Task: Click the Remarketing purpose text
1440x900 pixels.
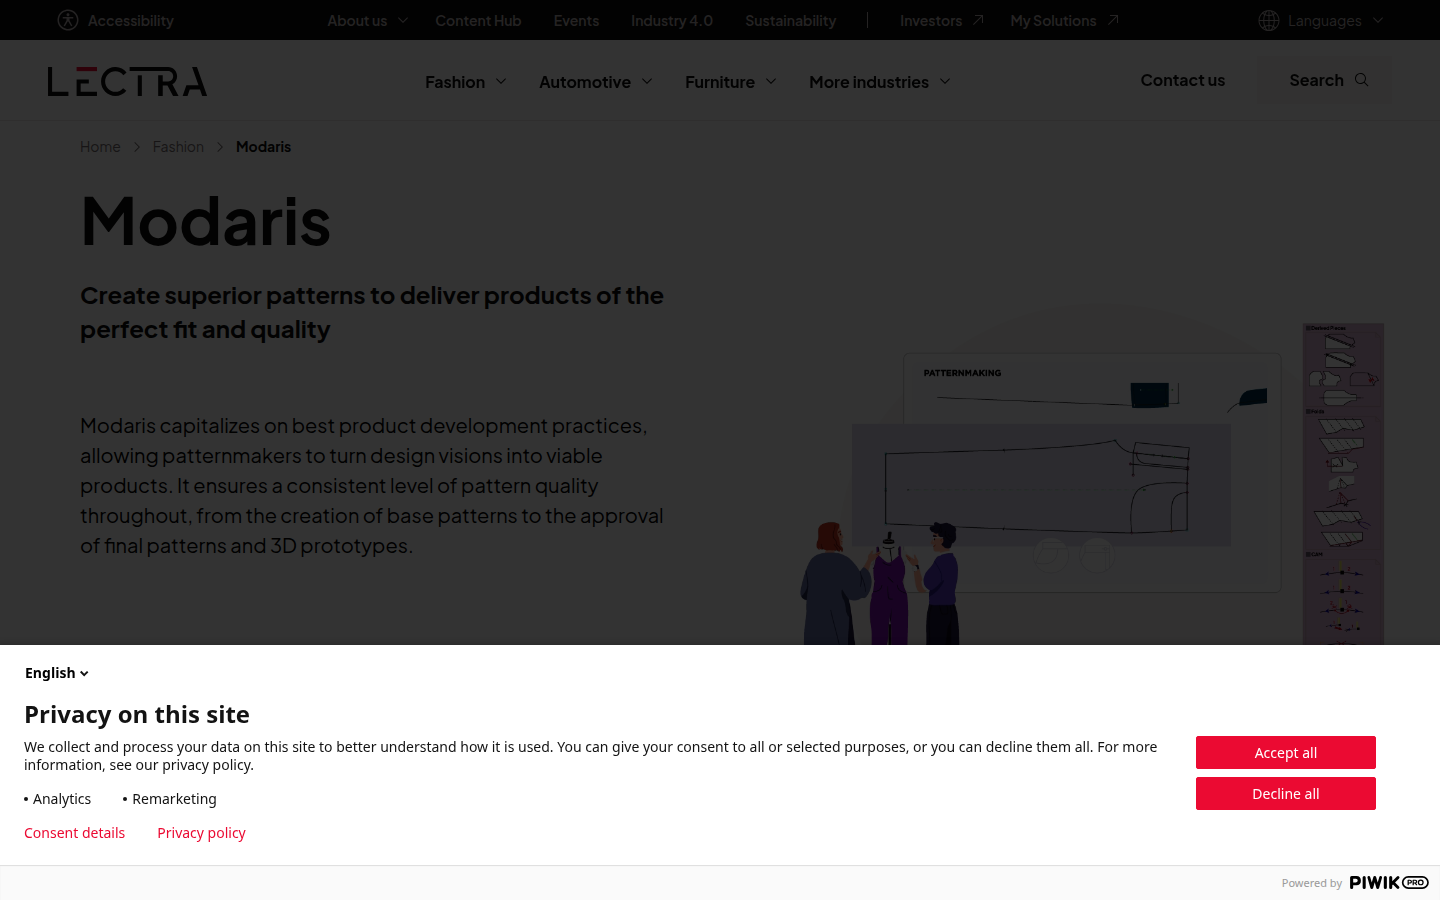Action: (174, 799)
